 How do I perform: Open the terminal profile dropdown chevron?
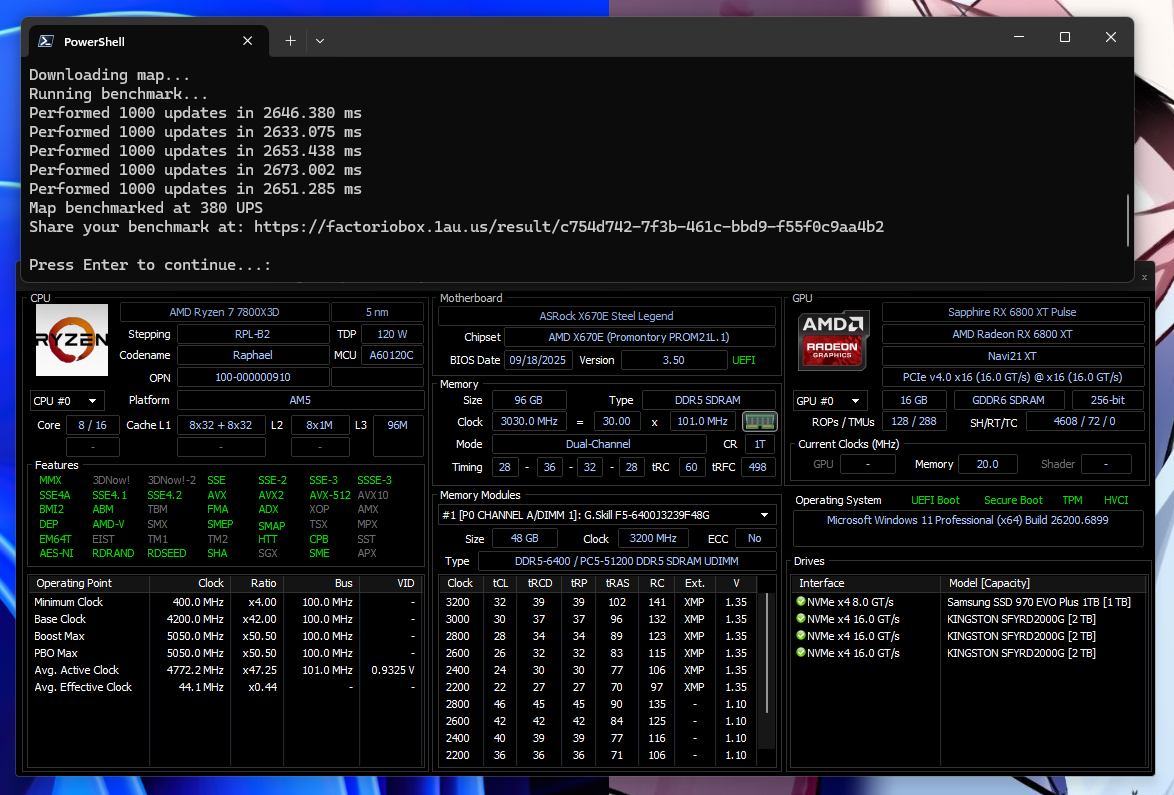tap(320, 41)
